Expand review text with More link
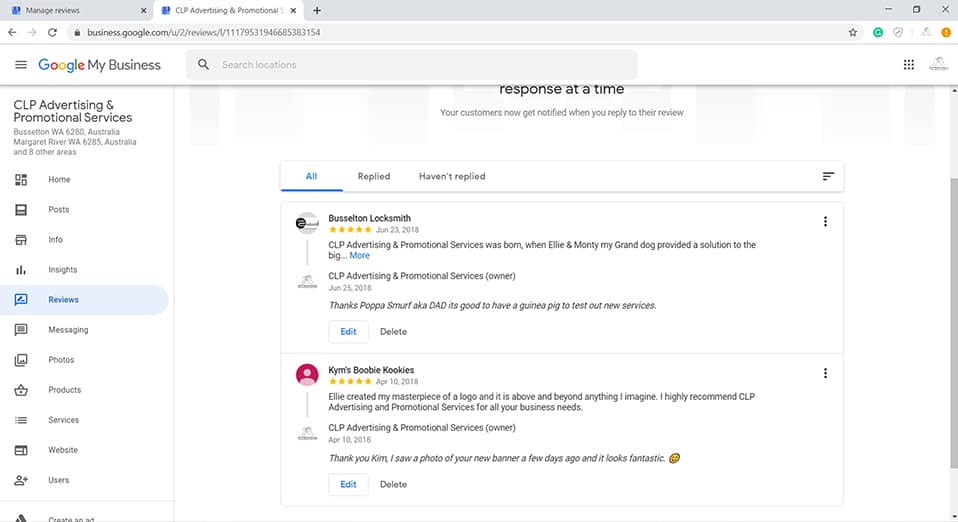The height and width of the screenshot is (522, 958). point(359,255)
